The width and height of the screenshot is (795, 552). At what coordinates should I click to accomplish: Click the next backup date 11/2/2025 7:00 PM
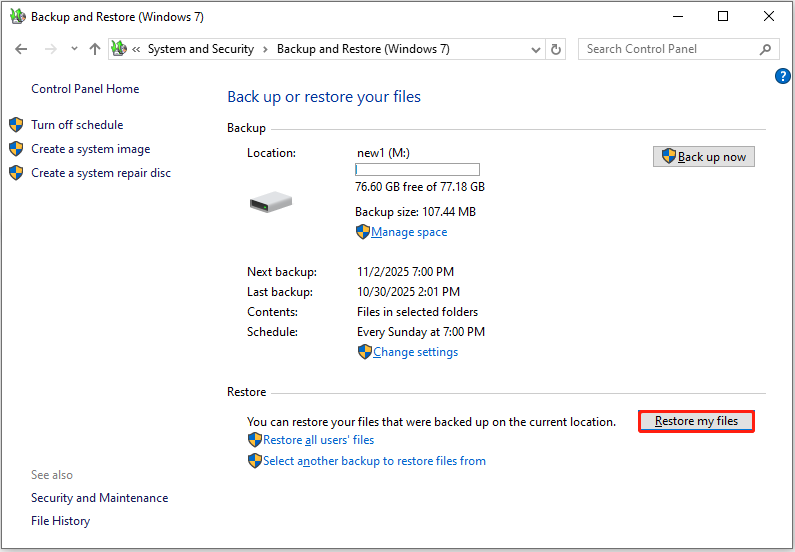pyautogui.click(x=405, y=272)
